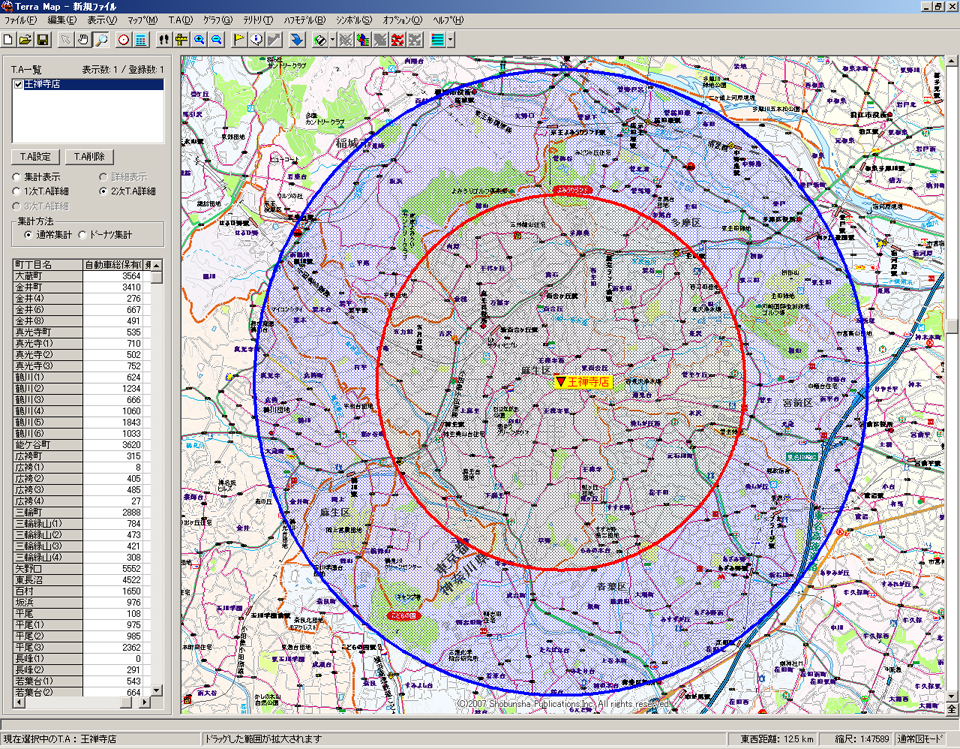Click the map's vertical scrollbar up arrow
The height and width of the screenshot is (749, 960).
(952, 61)
